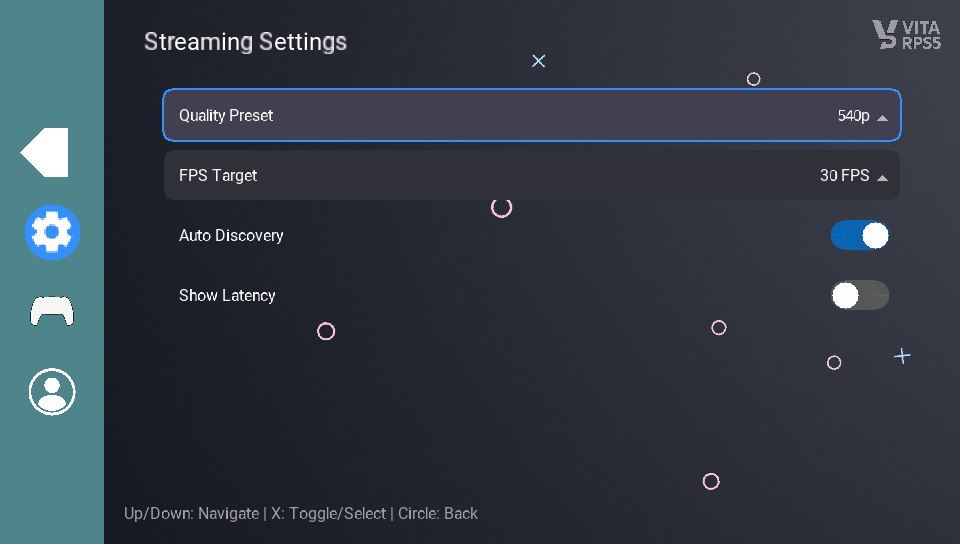Open the user profile icon
This screenshot has height=544, width=960.
coord(52,391)
